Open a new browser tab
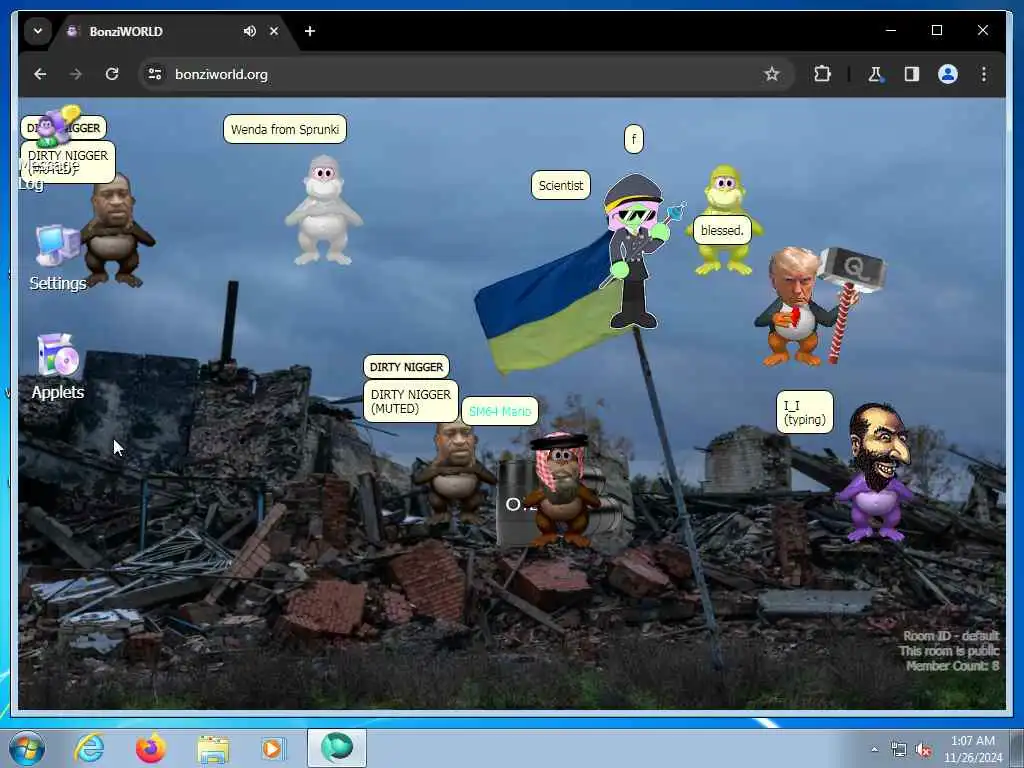 point(310,31)
